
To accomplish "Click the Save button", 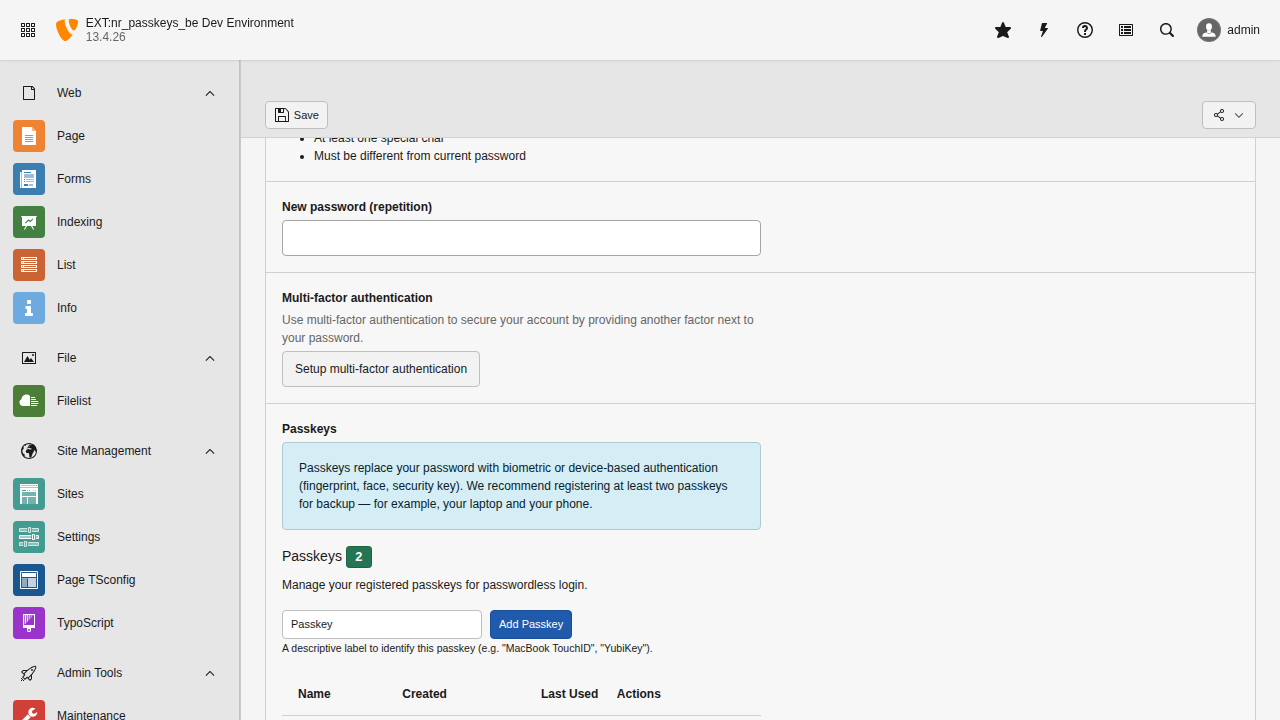I will (296, 115).
